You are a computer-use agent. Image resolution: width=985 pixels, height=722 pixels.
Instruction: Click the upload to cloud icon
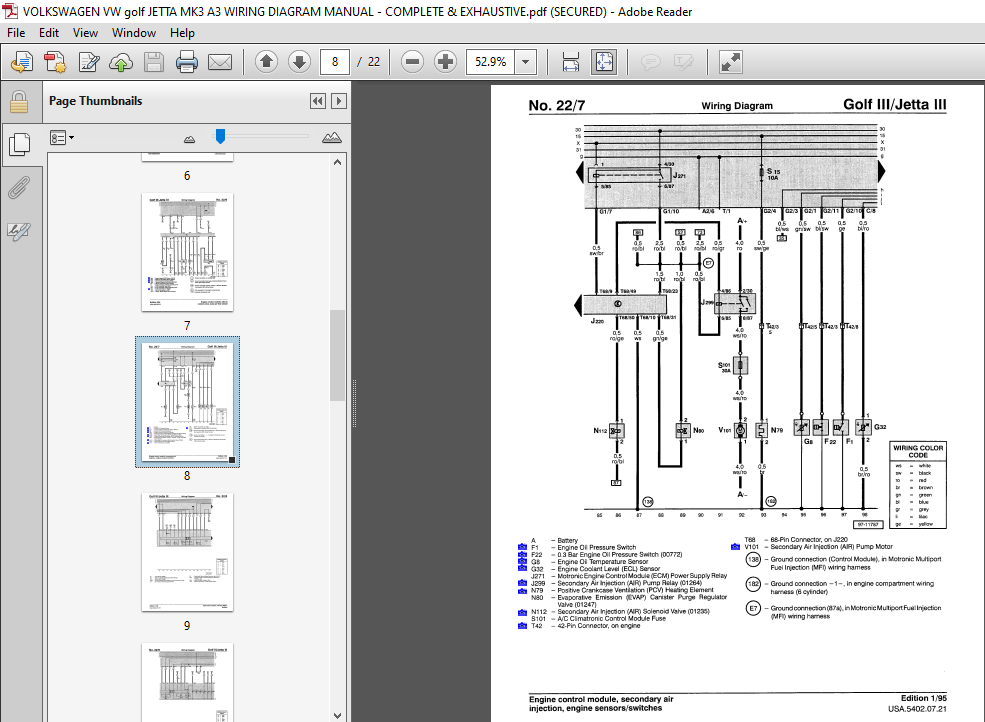121,62
